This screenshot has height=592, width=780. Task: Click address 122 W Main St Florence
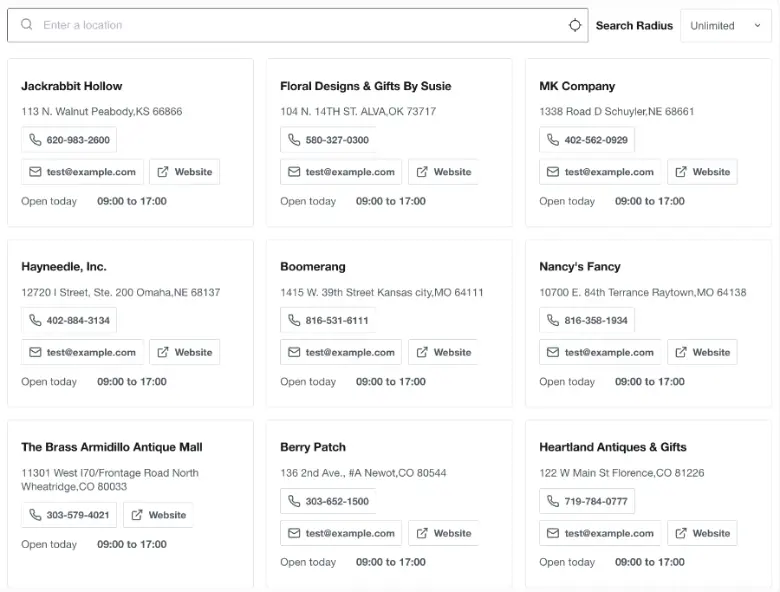click(622, 473)
